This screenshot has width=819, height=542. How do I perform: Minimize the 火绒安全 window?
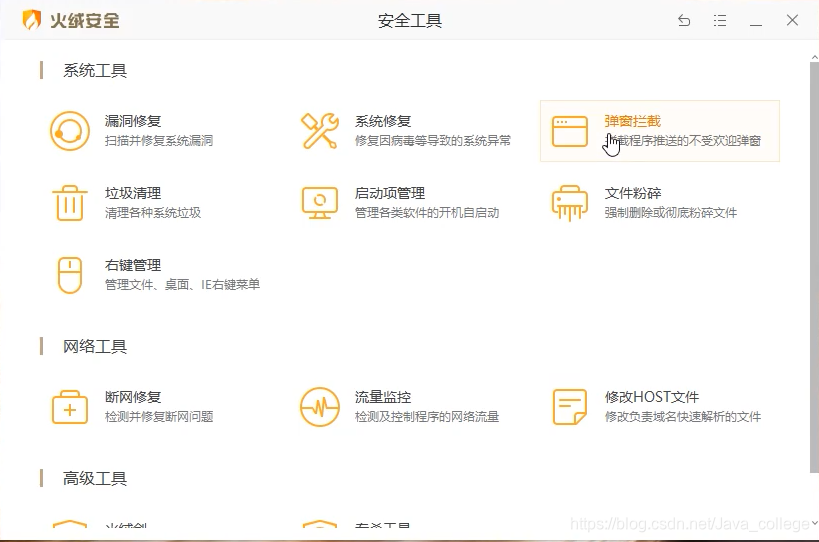tap(756, 23)
